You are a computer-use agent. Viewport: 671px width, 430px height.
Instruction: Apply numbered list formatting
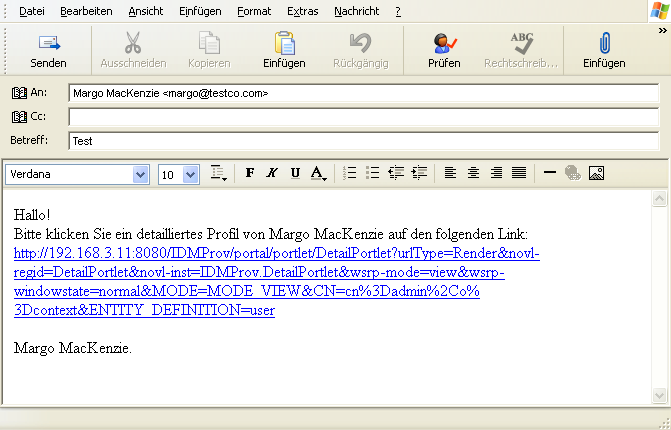(350, 173)
